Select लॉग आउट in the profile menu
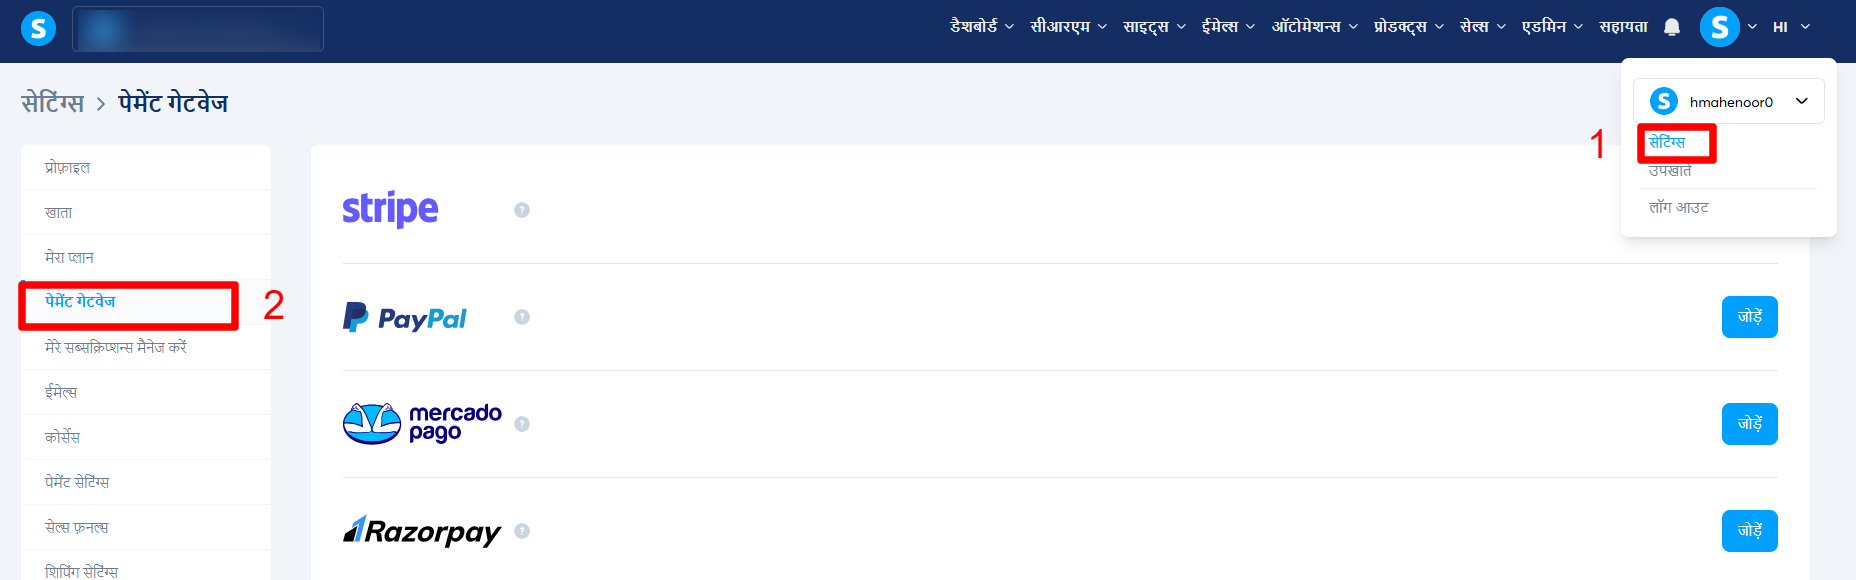Image resolution: width=1856 pixels, height=580 pixels. click(1679, 207)
